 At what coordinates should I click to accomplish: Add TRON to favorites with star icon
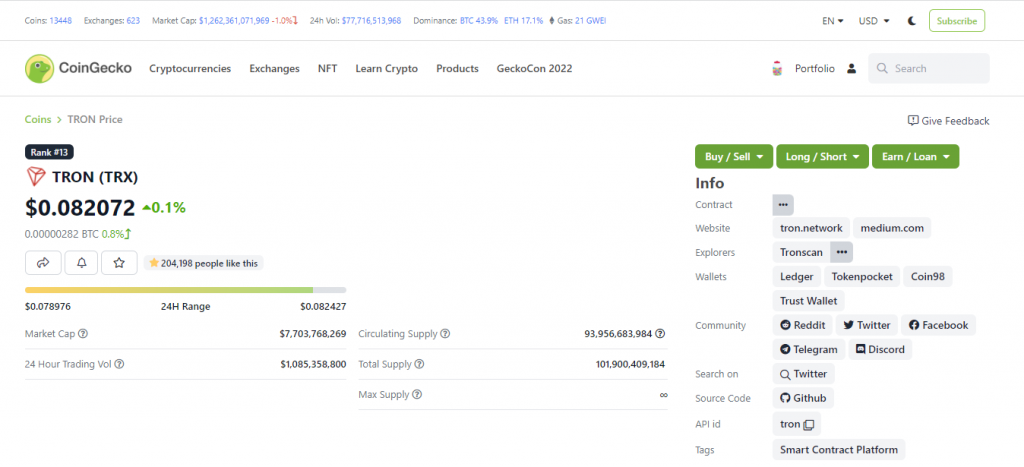pos(120,263)
